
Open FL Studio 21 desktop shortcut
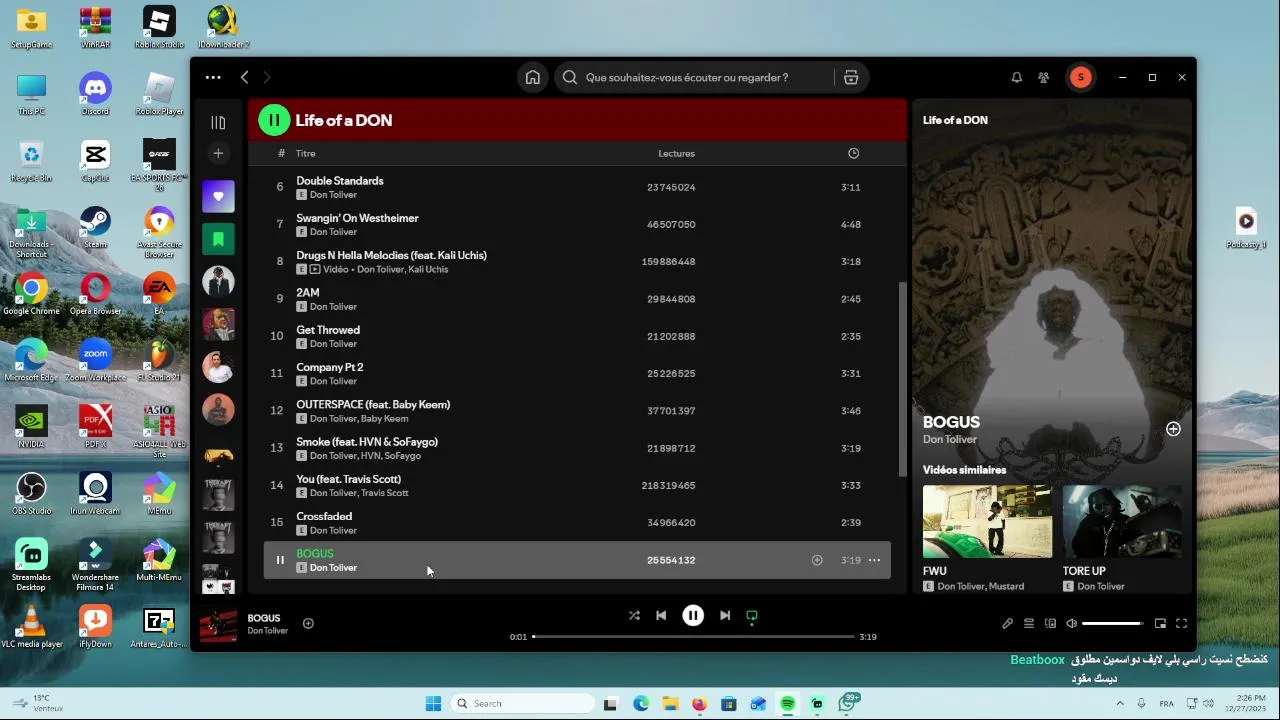click(159, 361)
